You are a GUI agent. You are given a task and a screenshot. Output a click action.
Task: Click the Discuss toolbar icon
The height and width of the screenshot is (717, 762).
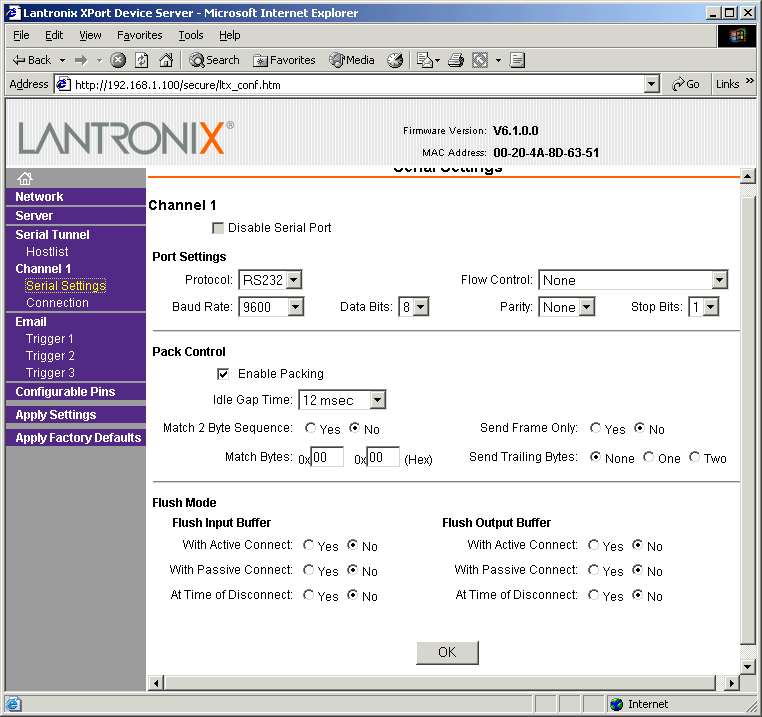coord(517,60)
